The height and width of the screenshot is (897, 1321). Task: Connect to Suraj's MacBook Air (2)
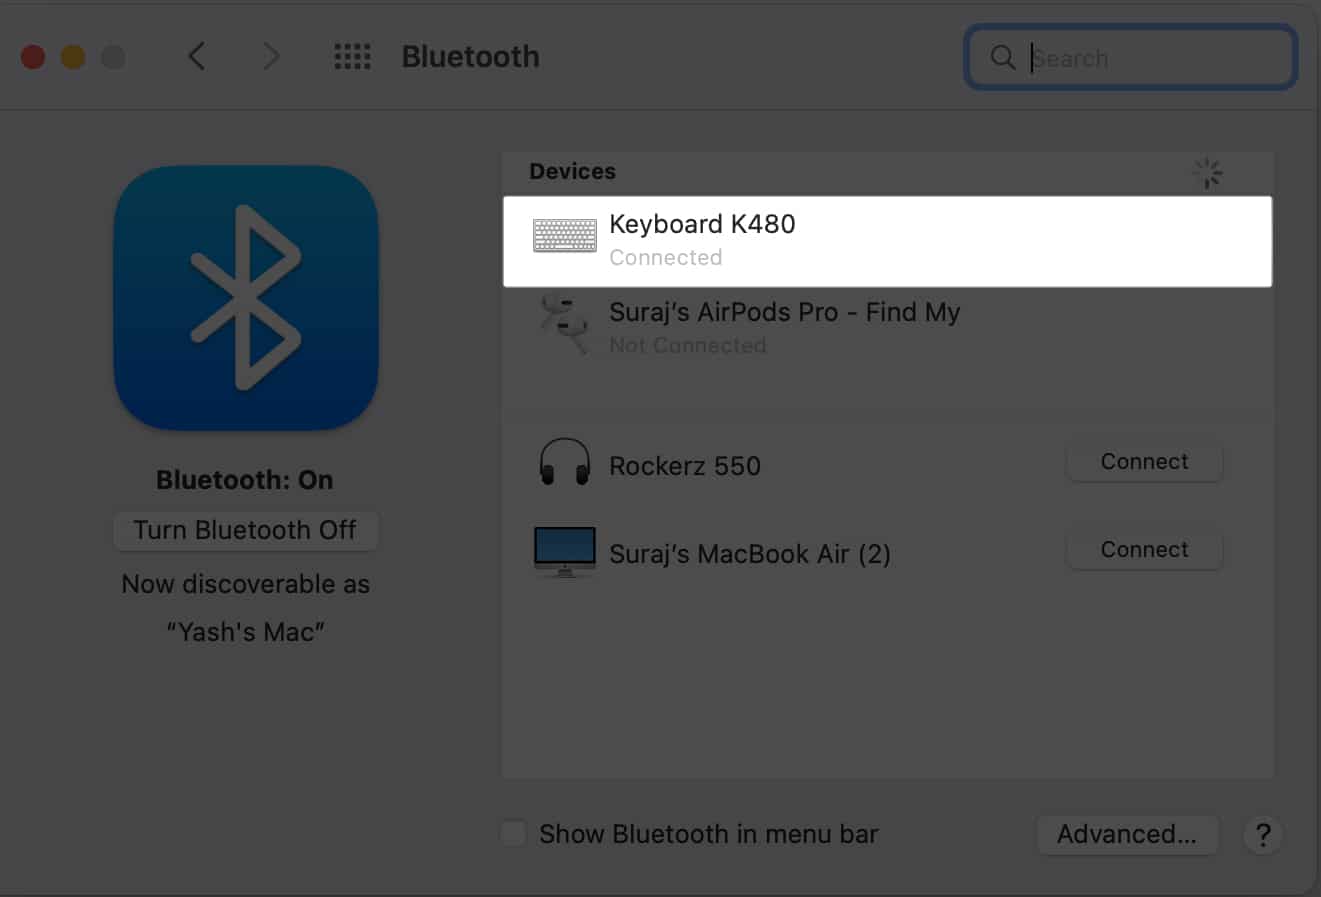tap(1145, 550)
